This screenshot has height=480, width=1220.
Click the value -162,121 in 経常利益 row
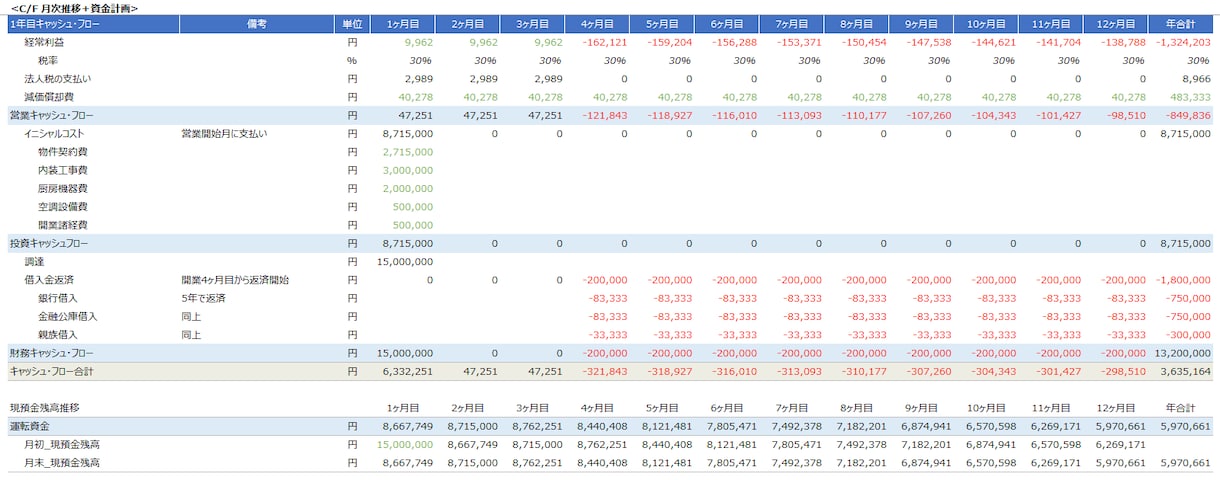point(604,43)
